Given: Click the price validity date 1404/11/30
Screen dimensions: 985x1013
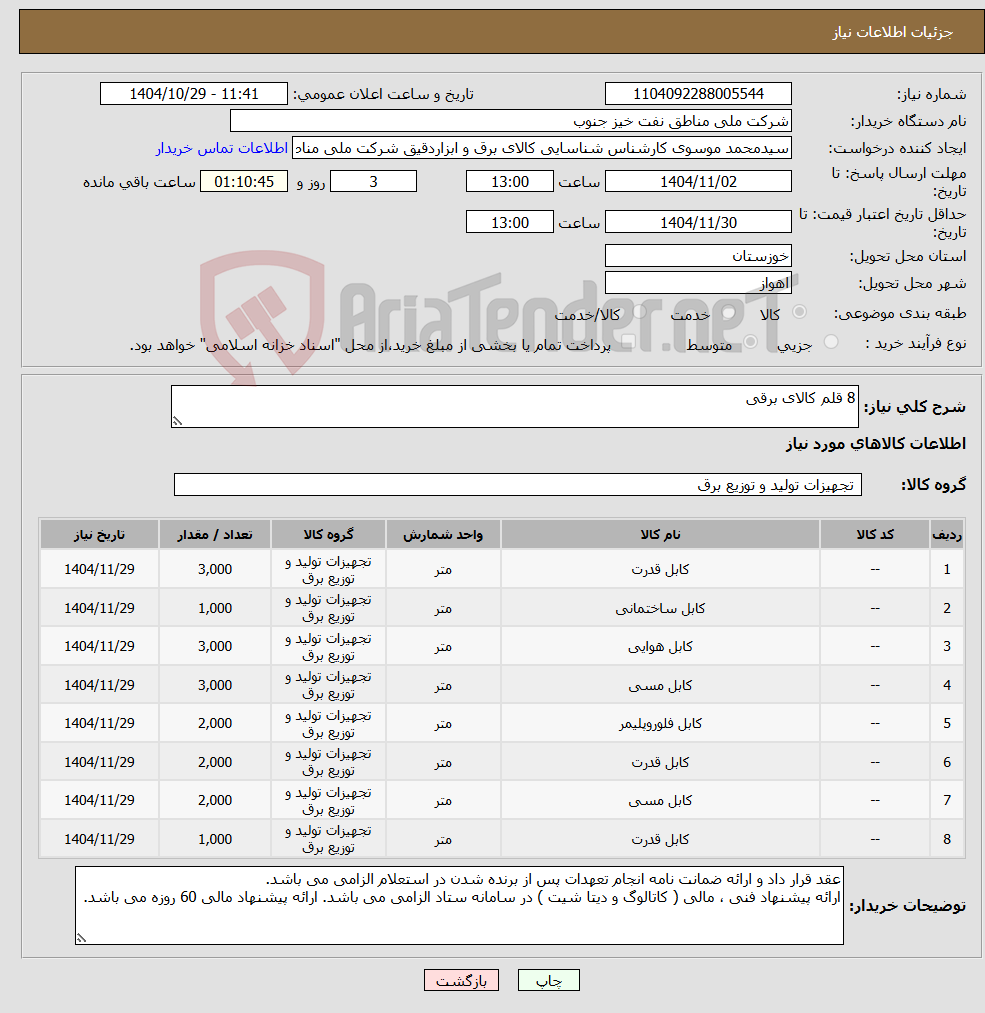Looking at the screenshot, I should pos(698,222).
